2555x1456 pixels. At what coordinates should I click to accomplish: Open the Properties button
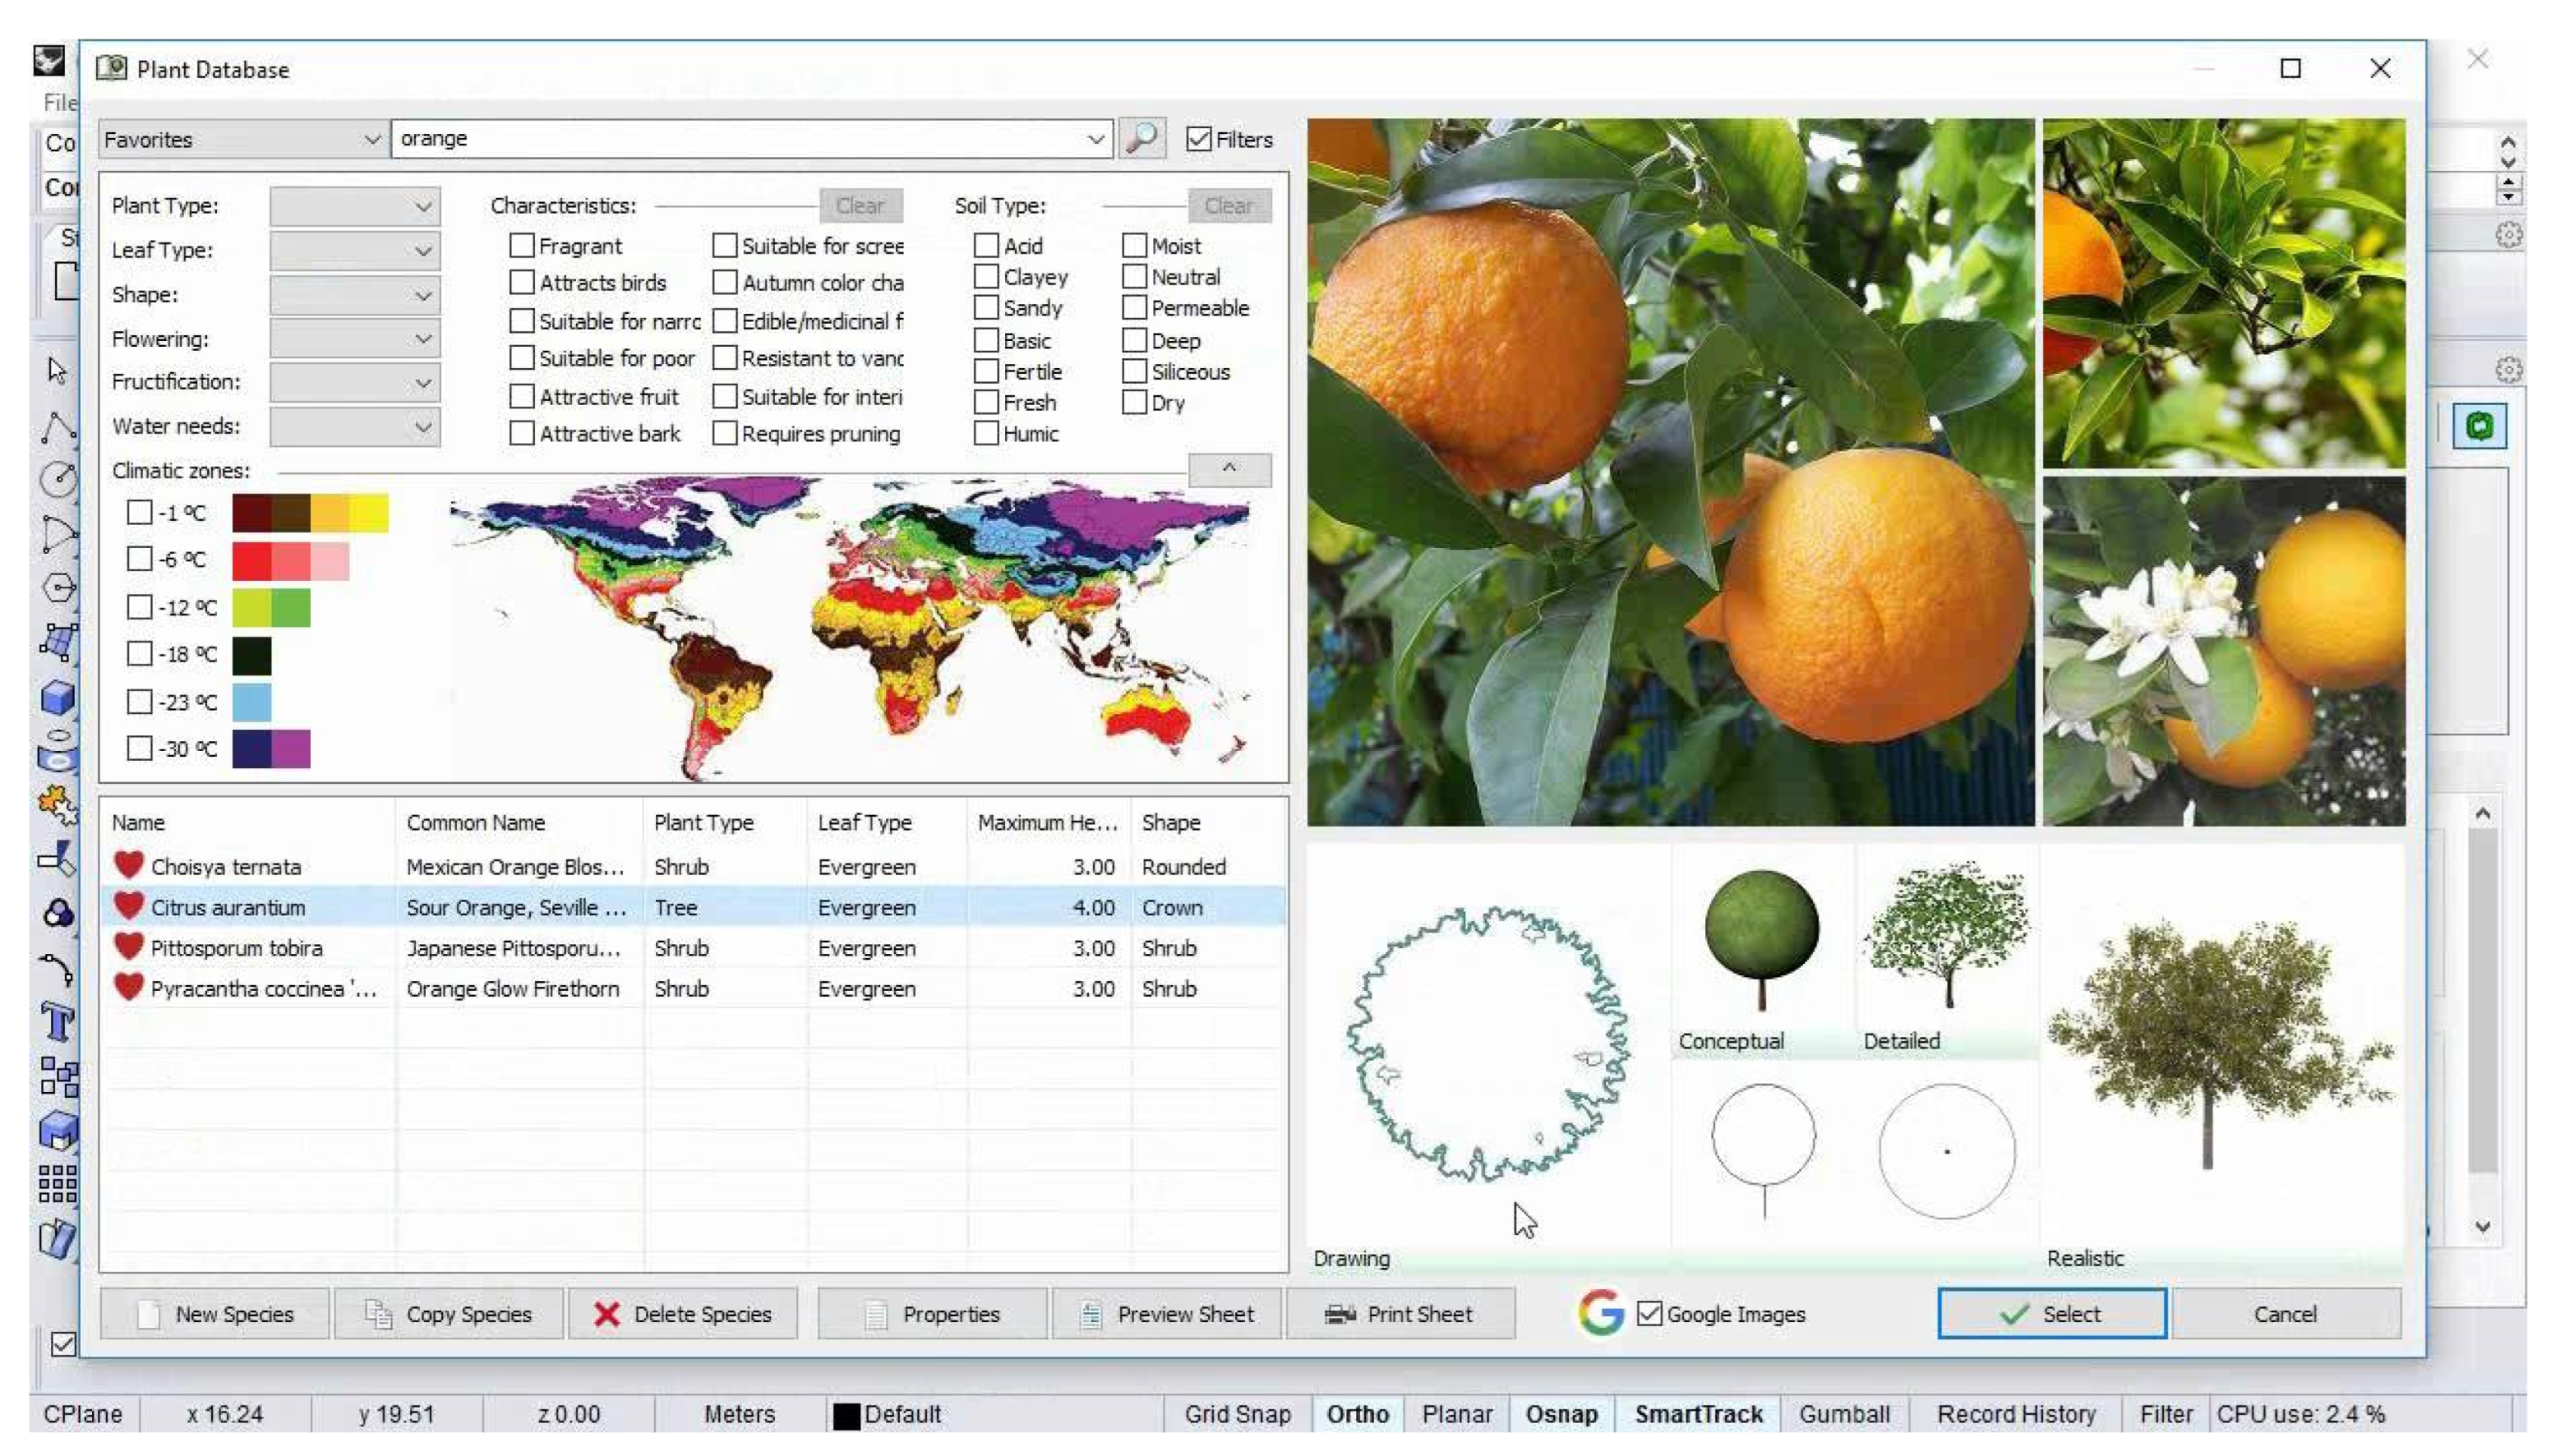point(932,1313)
